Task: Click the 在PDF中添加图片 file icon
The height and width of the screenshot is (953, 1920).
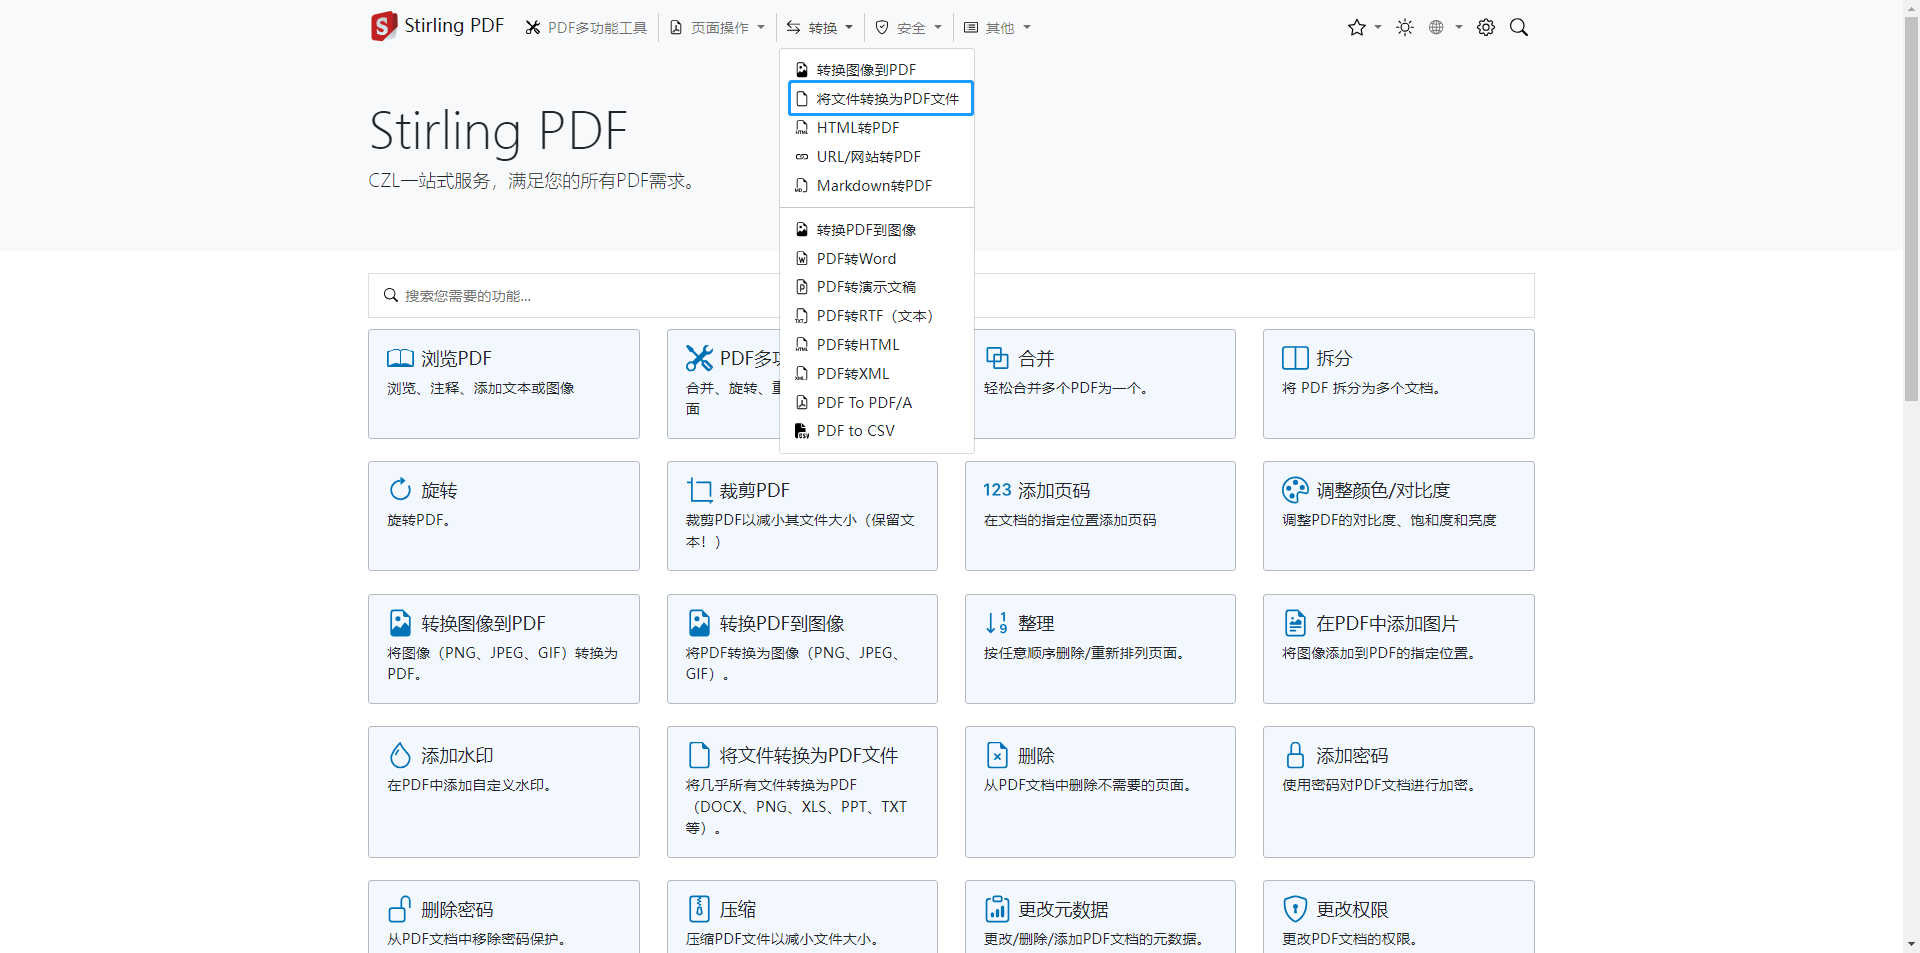Action: click(1295, 623)
